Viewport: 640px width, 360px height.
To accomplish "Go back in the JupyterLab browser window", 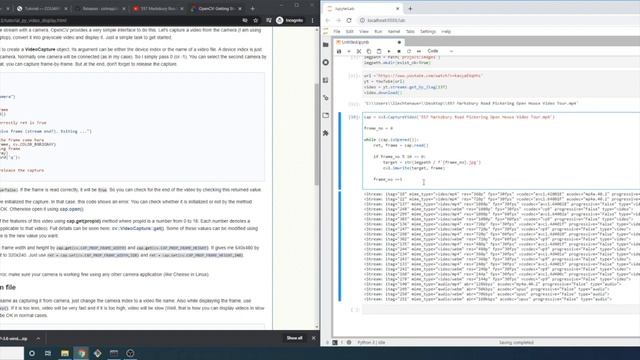I will pyautogui.click(x=328, y=20).
